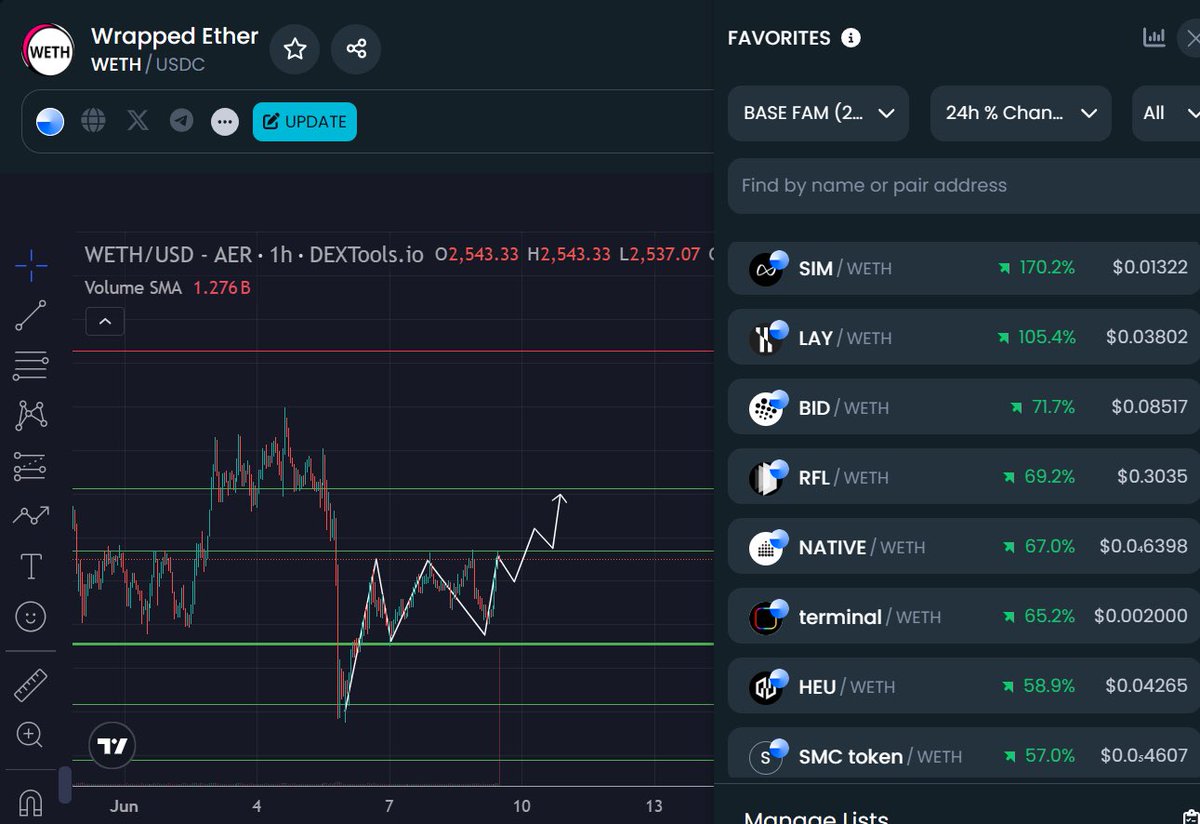The image size is (1200, 824).
Task: Select the pattern drawing tool
Action: (31, 415)
